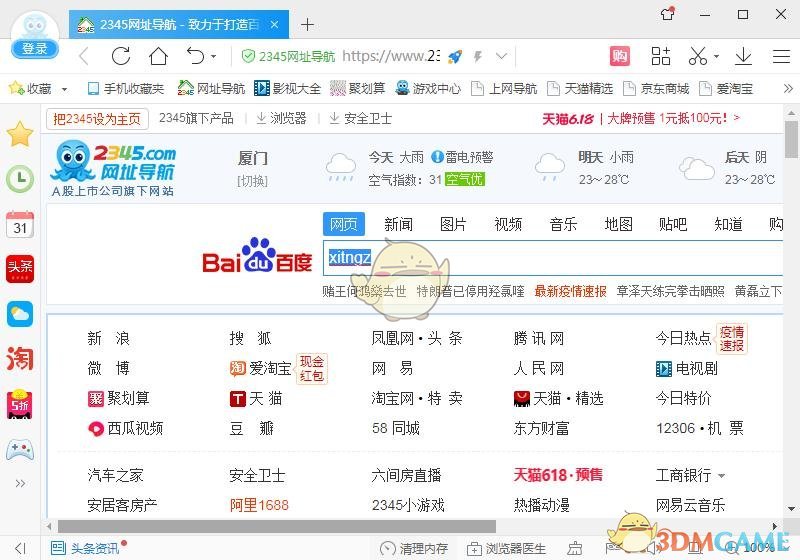The height and width of the screenshot is (560, 800).
Task: Click the 浏览器 download link
Action: (281, 118)
